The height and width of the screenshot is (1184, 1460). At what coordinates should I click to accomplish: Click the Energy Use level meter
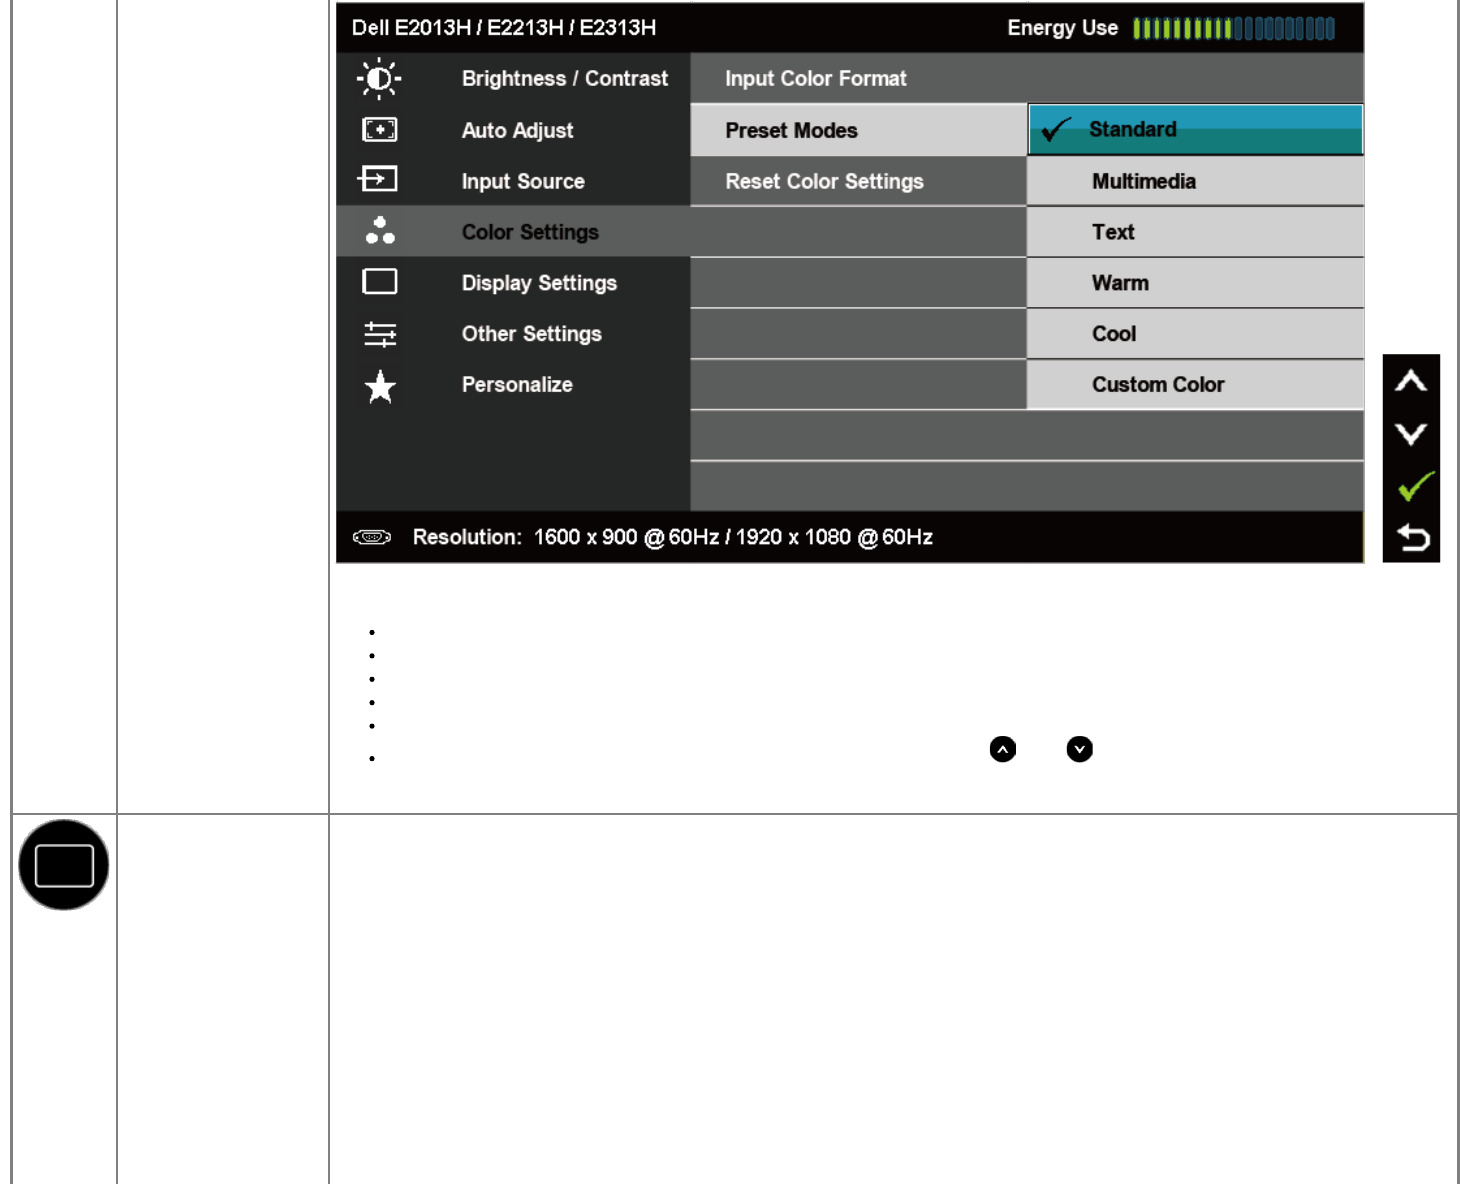[1234, 28]
